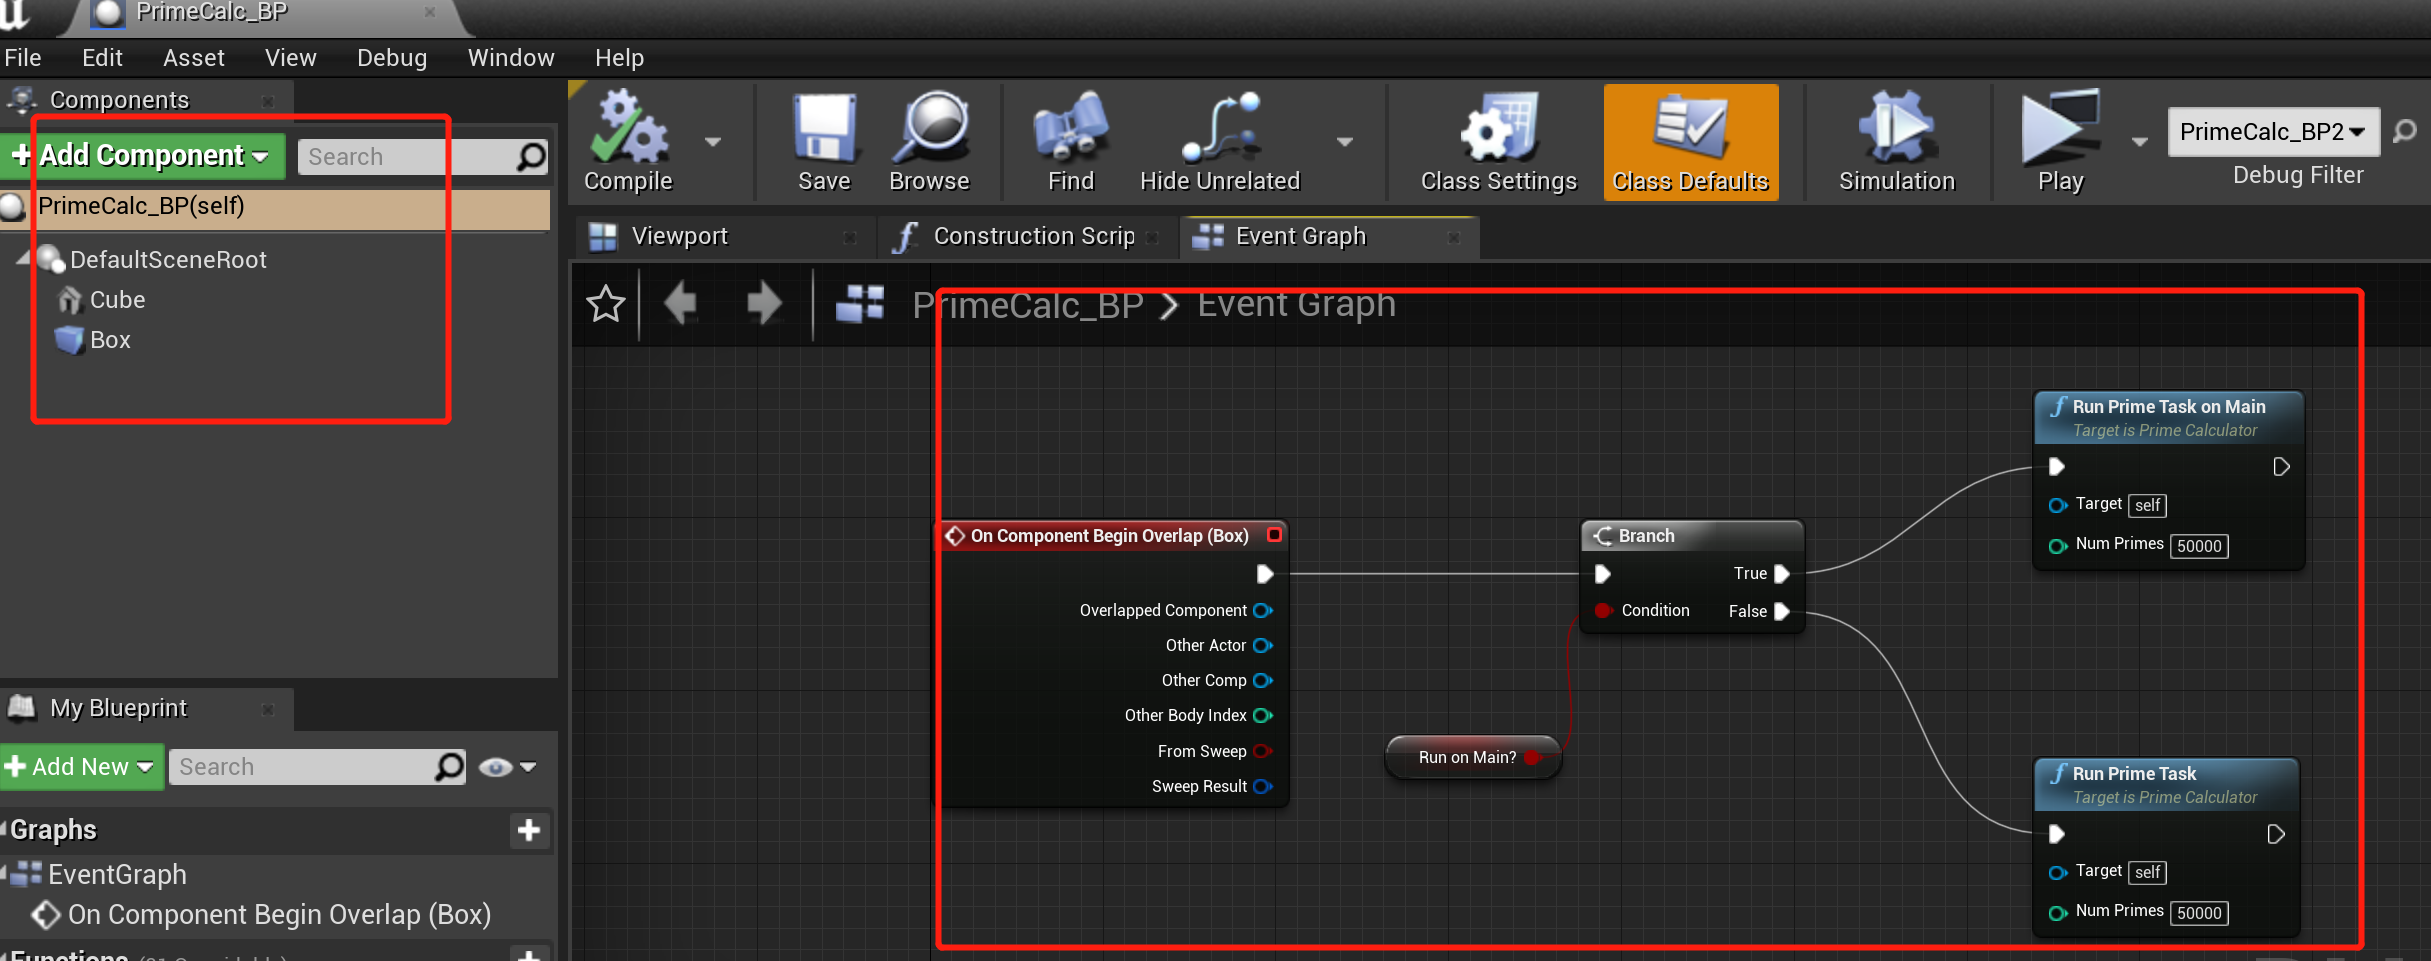Screen dimensions: 2431x961
Task: Start Simulation with the Simulation icon
Action: pyautogui.click(x=1893, y=130)
